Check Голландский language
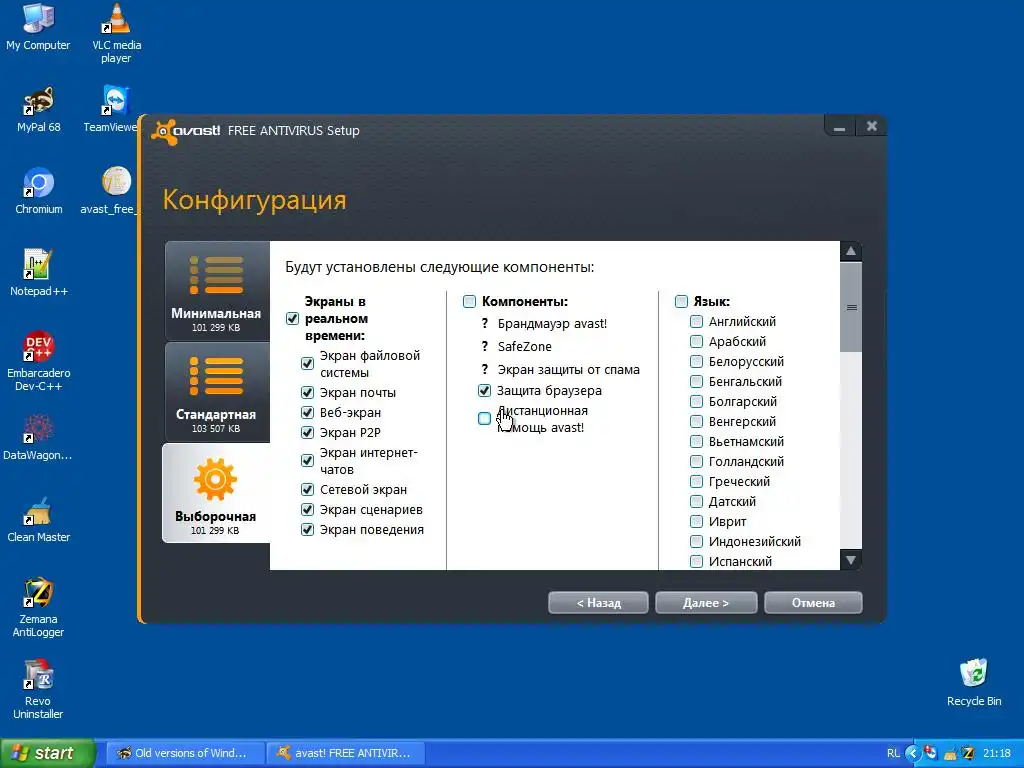Image resolution: width=1024 pixels, height=768 pixels. tap(696, 462)
